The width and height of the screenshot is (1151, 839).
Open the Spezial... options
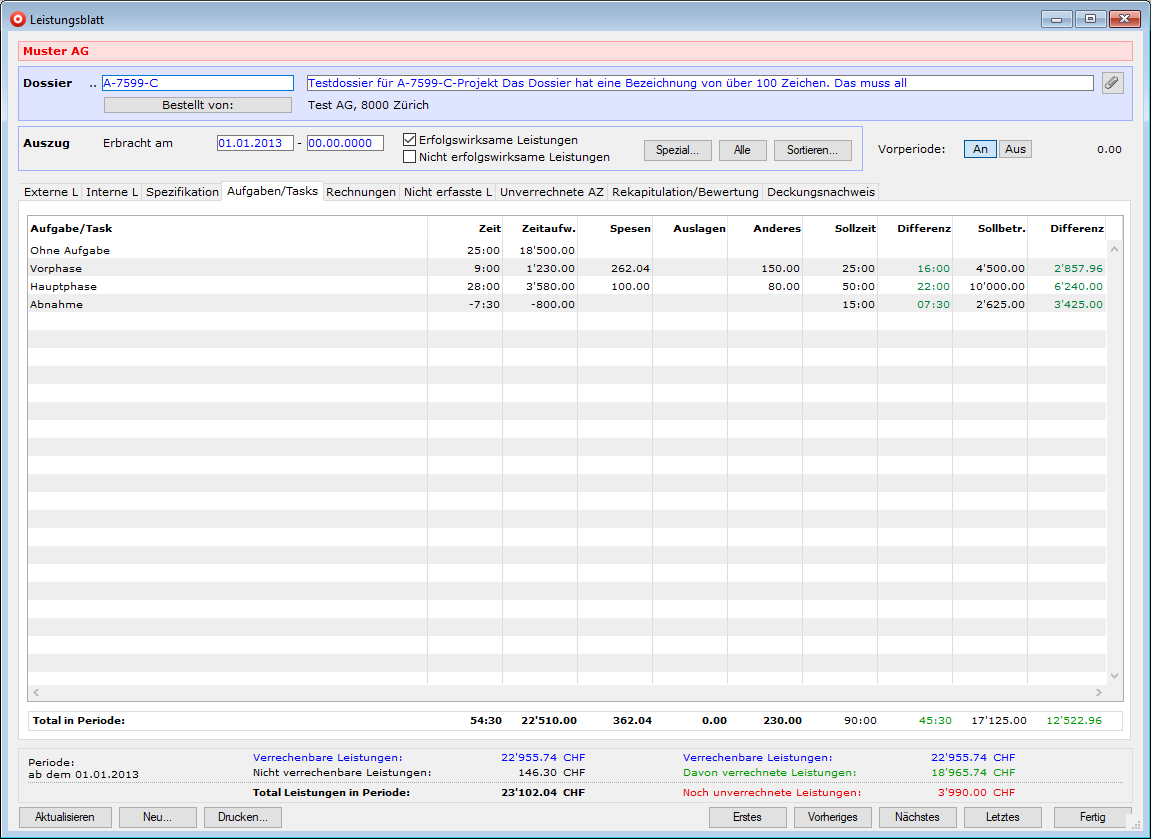click(677, 150)
